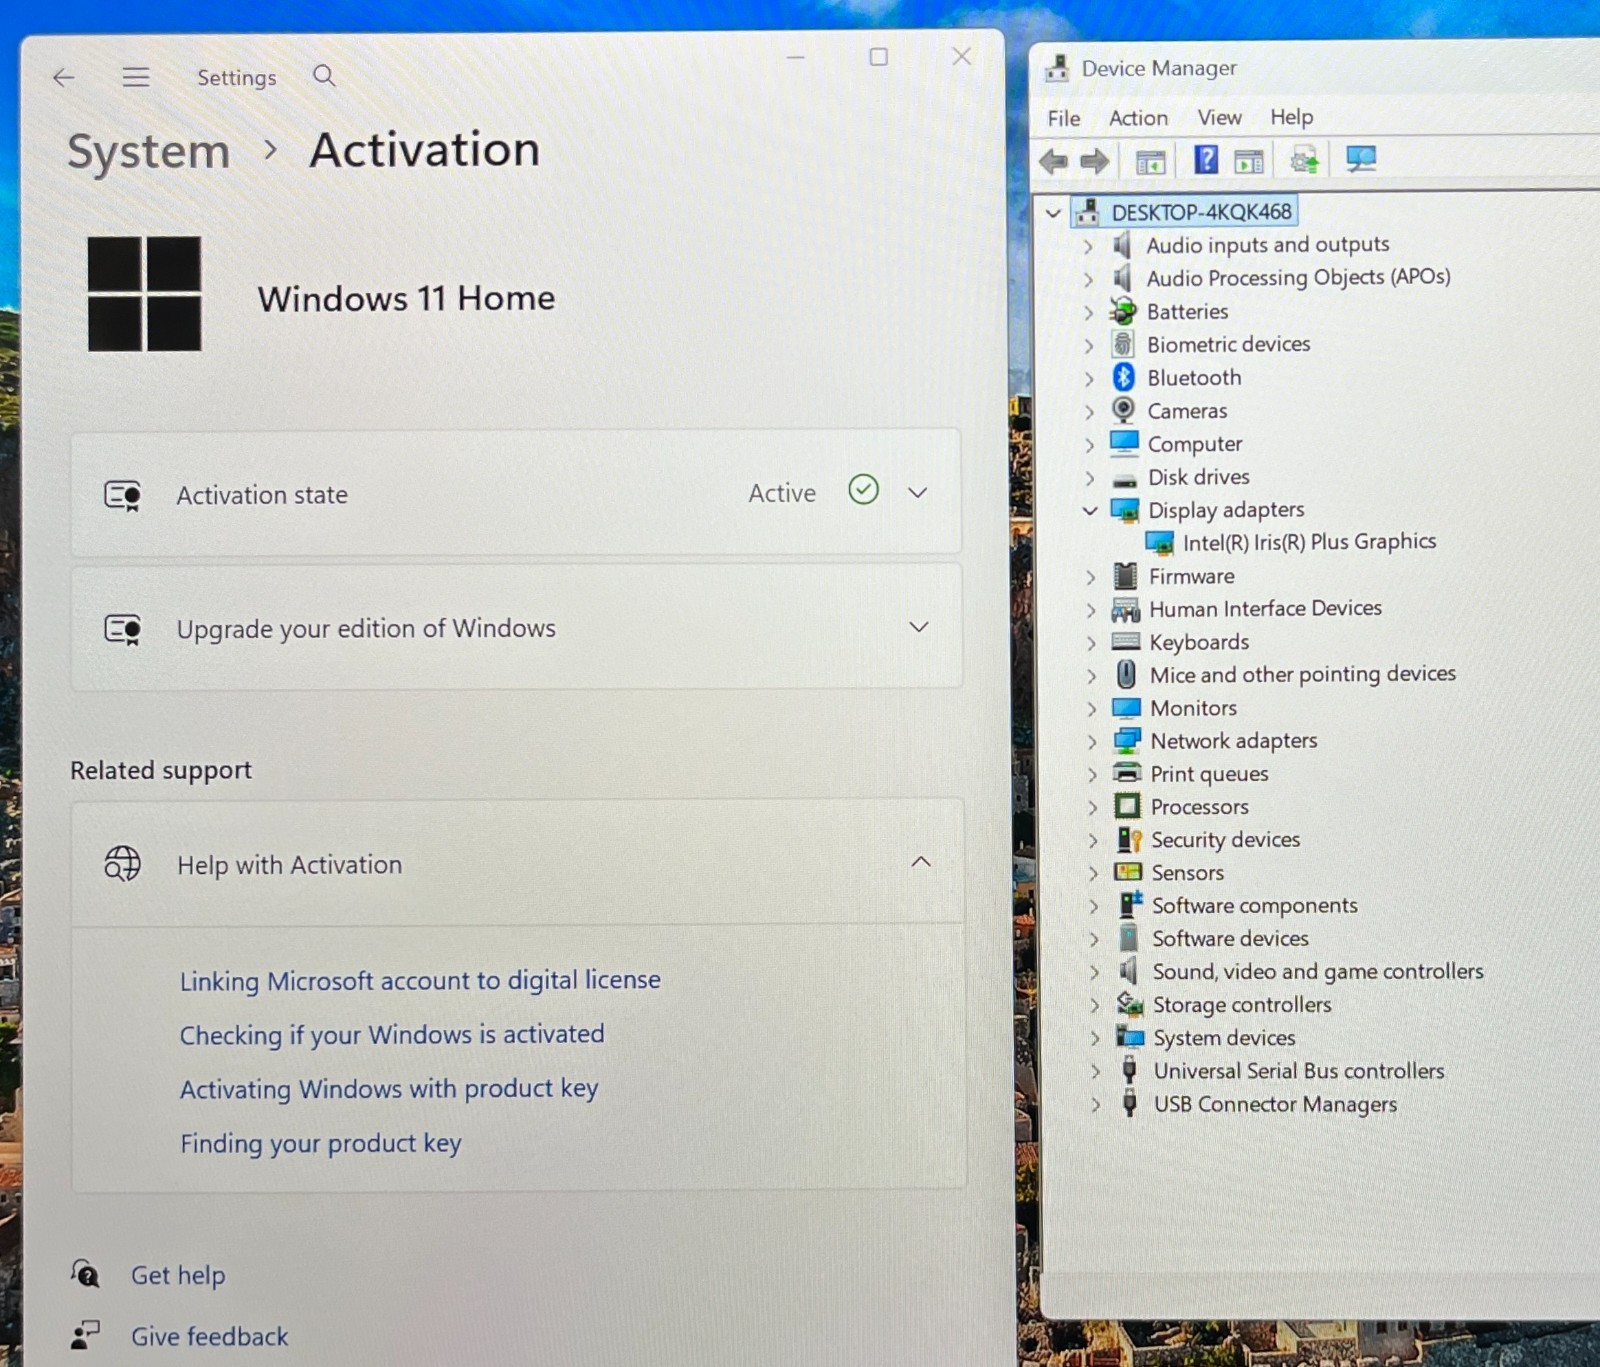
Task: Open Checking if your Windows is activated link
Action: point(392,1034)
